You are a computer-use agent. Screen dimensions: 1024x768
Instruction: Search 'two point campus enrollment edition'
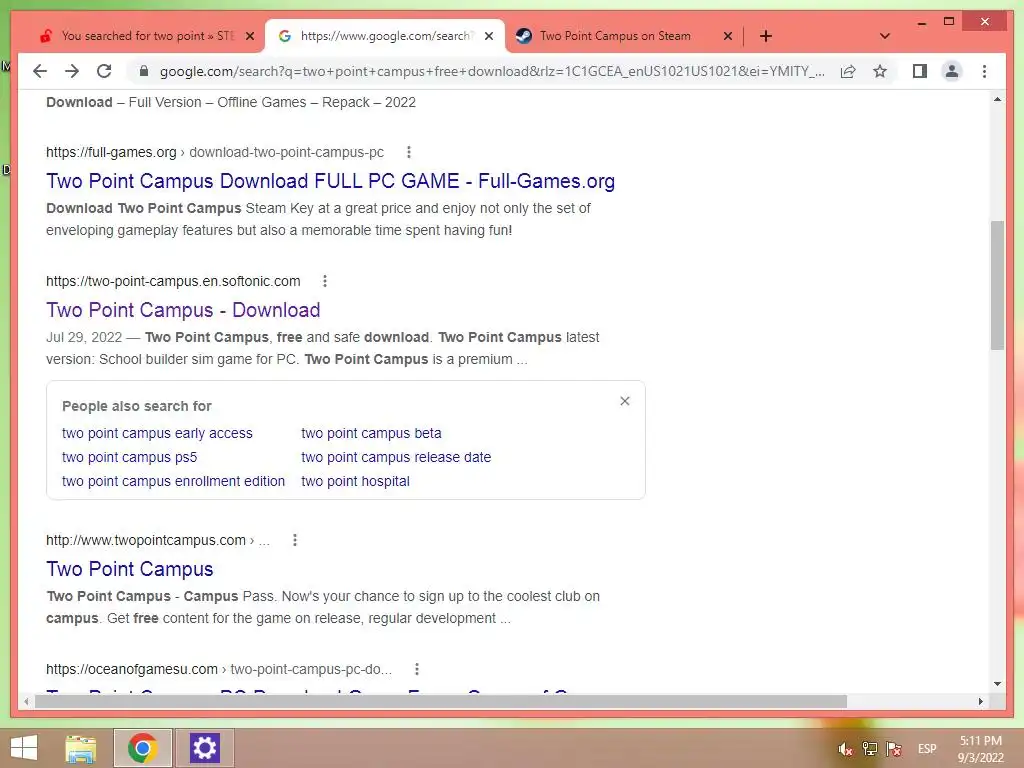point(173,481)
